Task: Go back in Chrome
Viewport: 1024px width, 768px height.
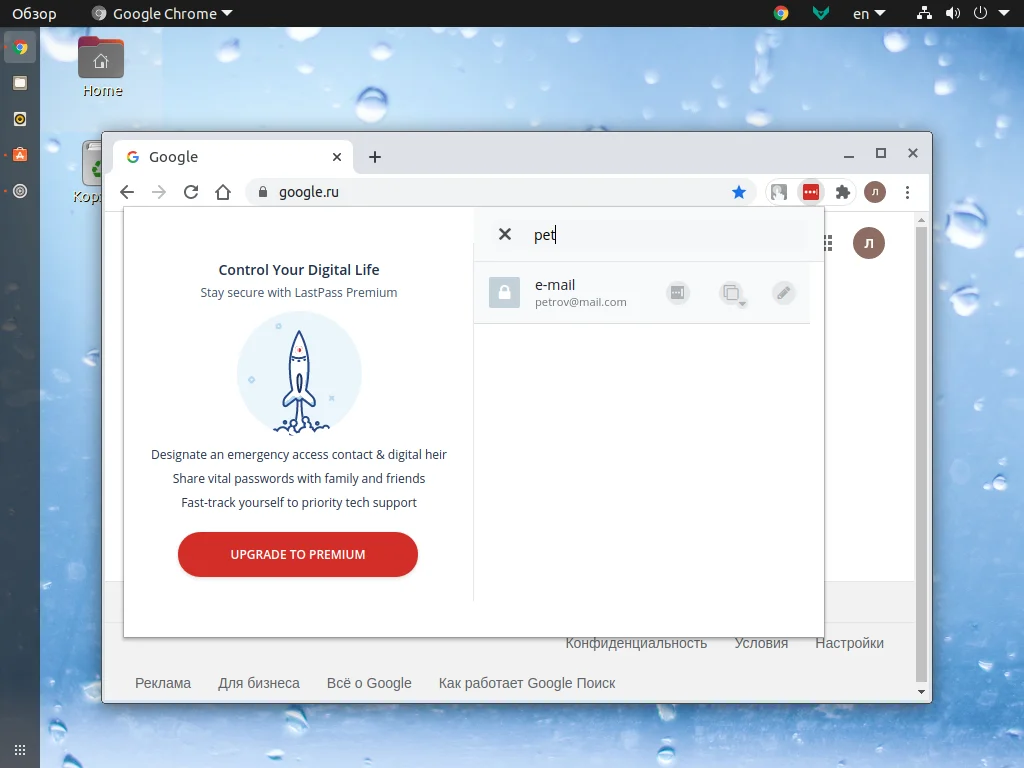Action: point(127,192)
